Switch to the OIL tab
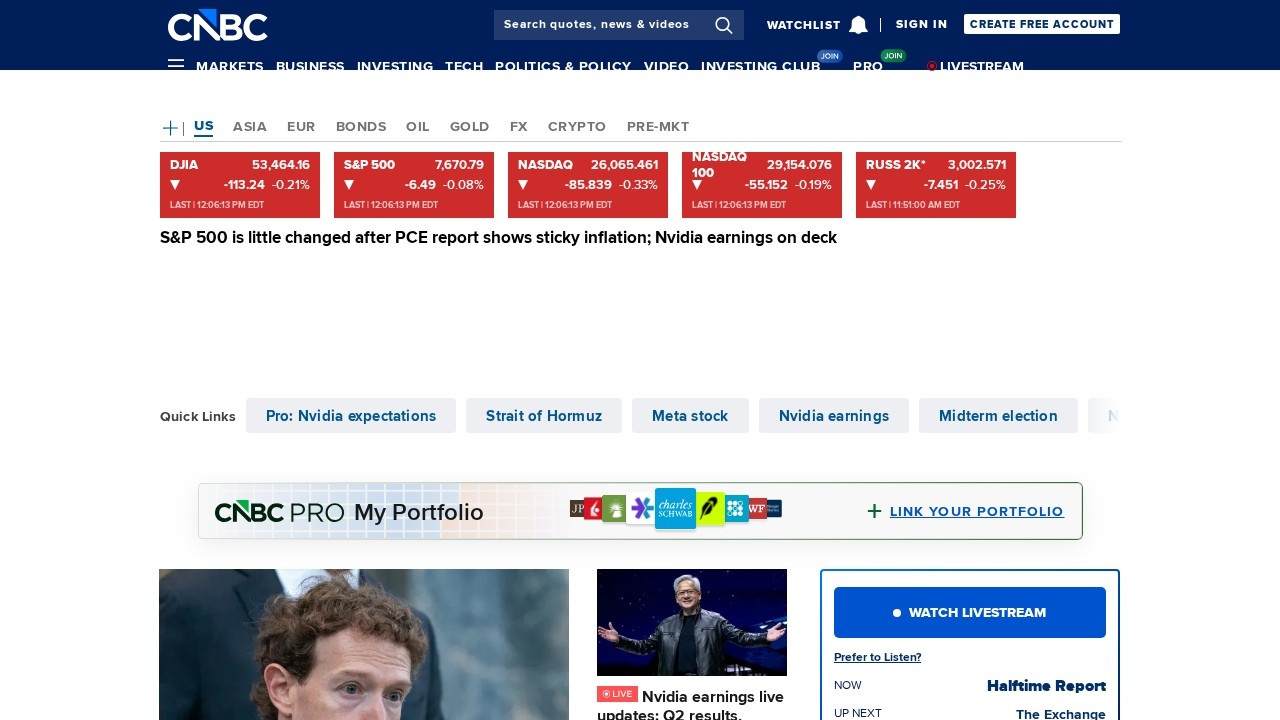The width and height of the screenshot is (1280, 720). (x=417, y=126)
